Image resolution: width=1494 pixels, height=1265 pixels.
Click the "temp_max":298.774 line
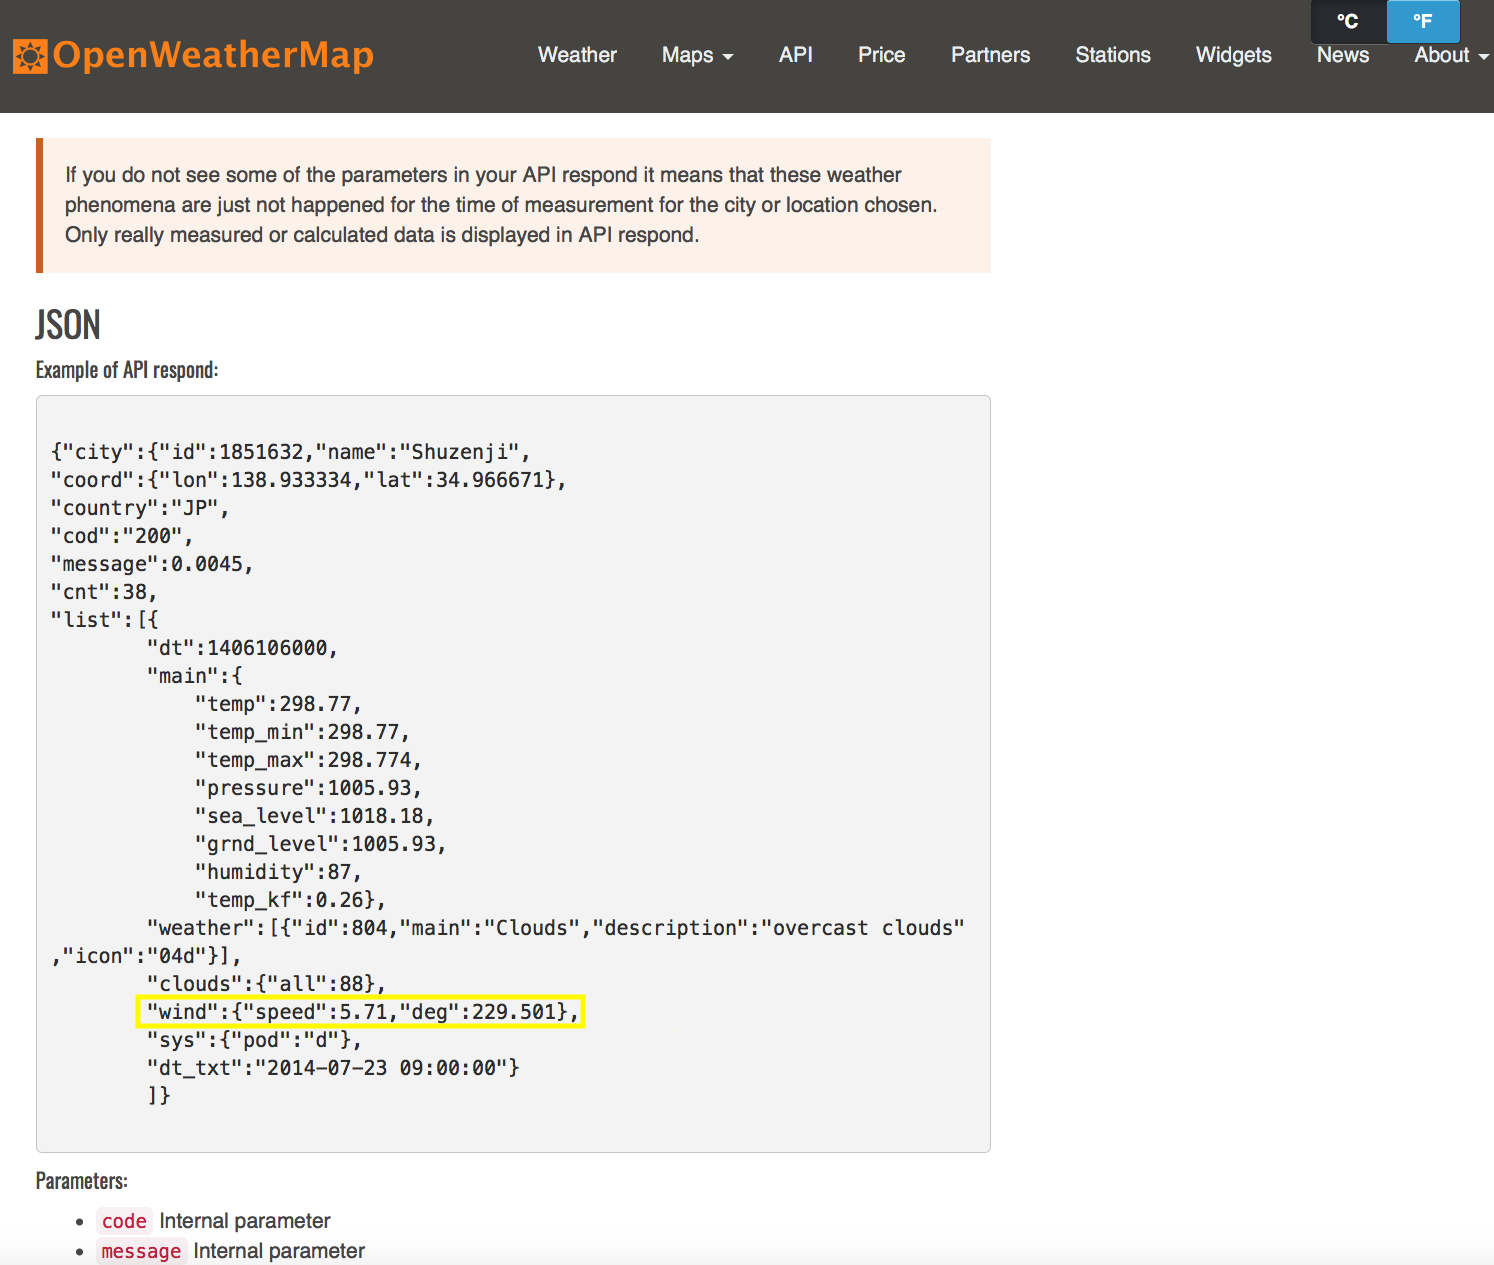[308, 760]
